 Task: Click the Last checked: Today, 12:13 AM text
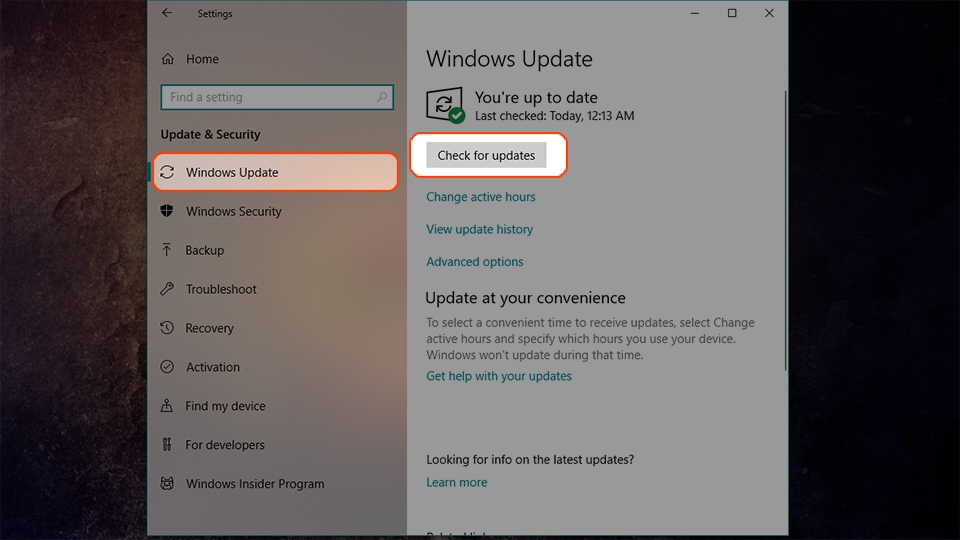tap(554, 116)
